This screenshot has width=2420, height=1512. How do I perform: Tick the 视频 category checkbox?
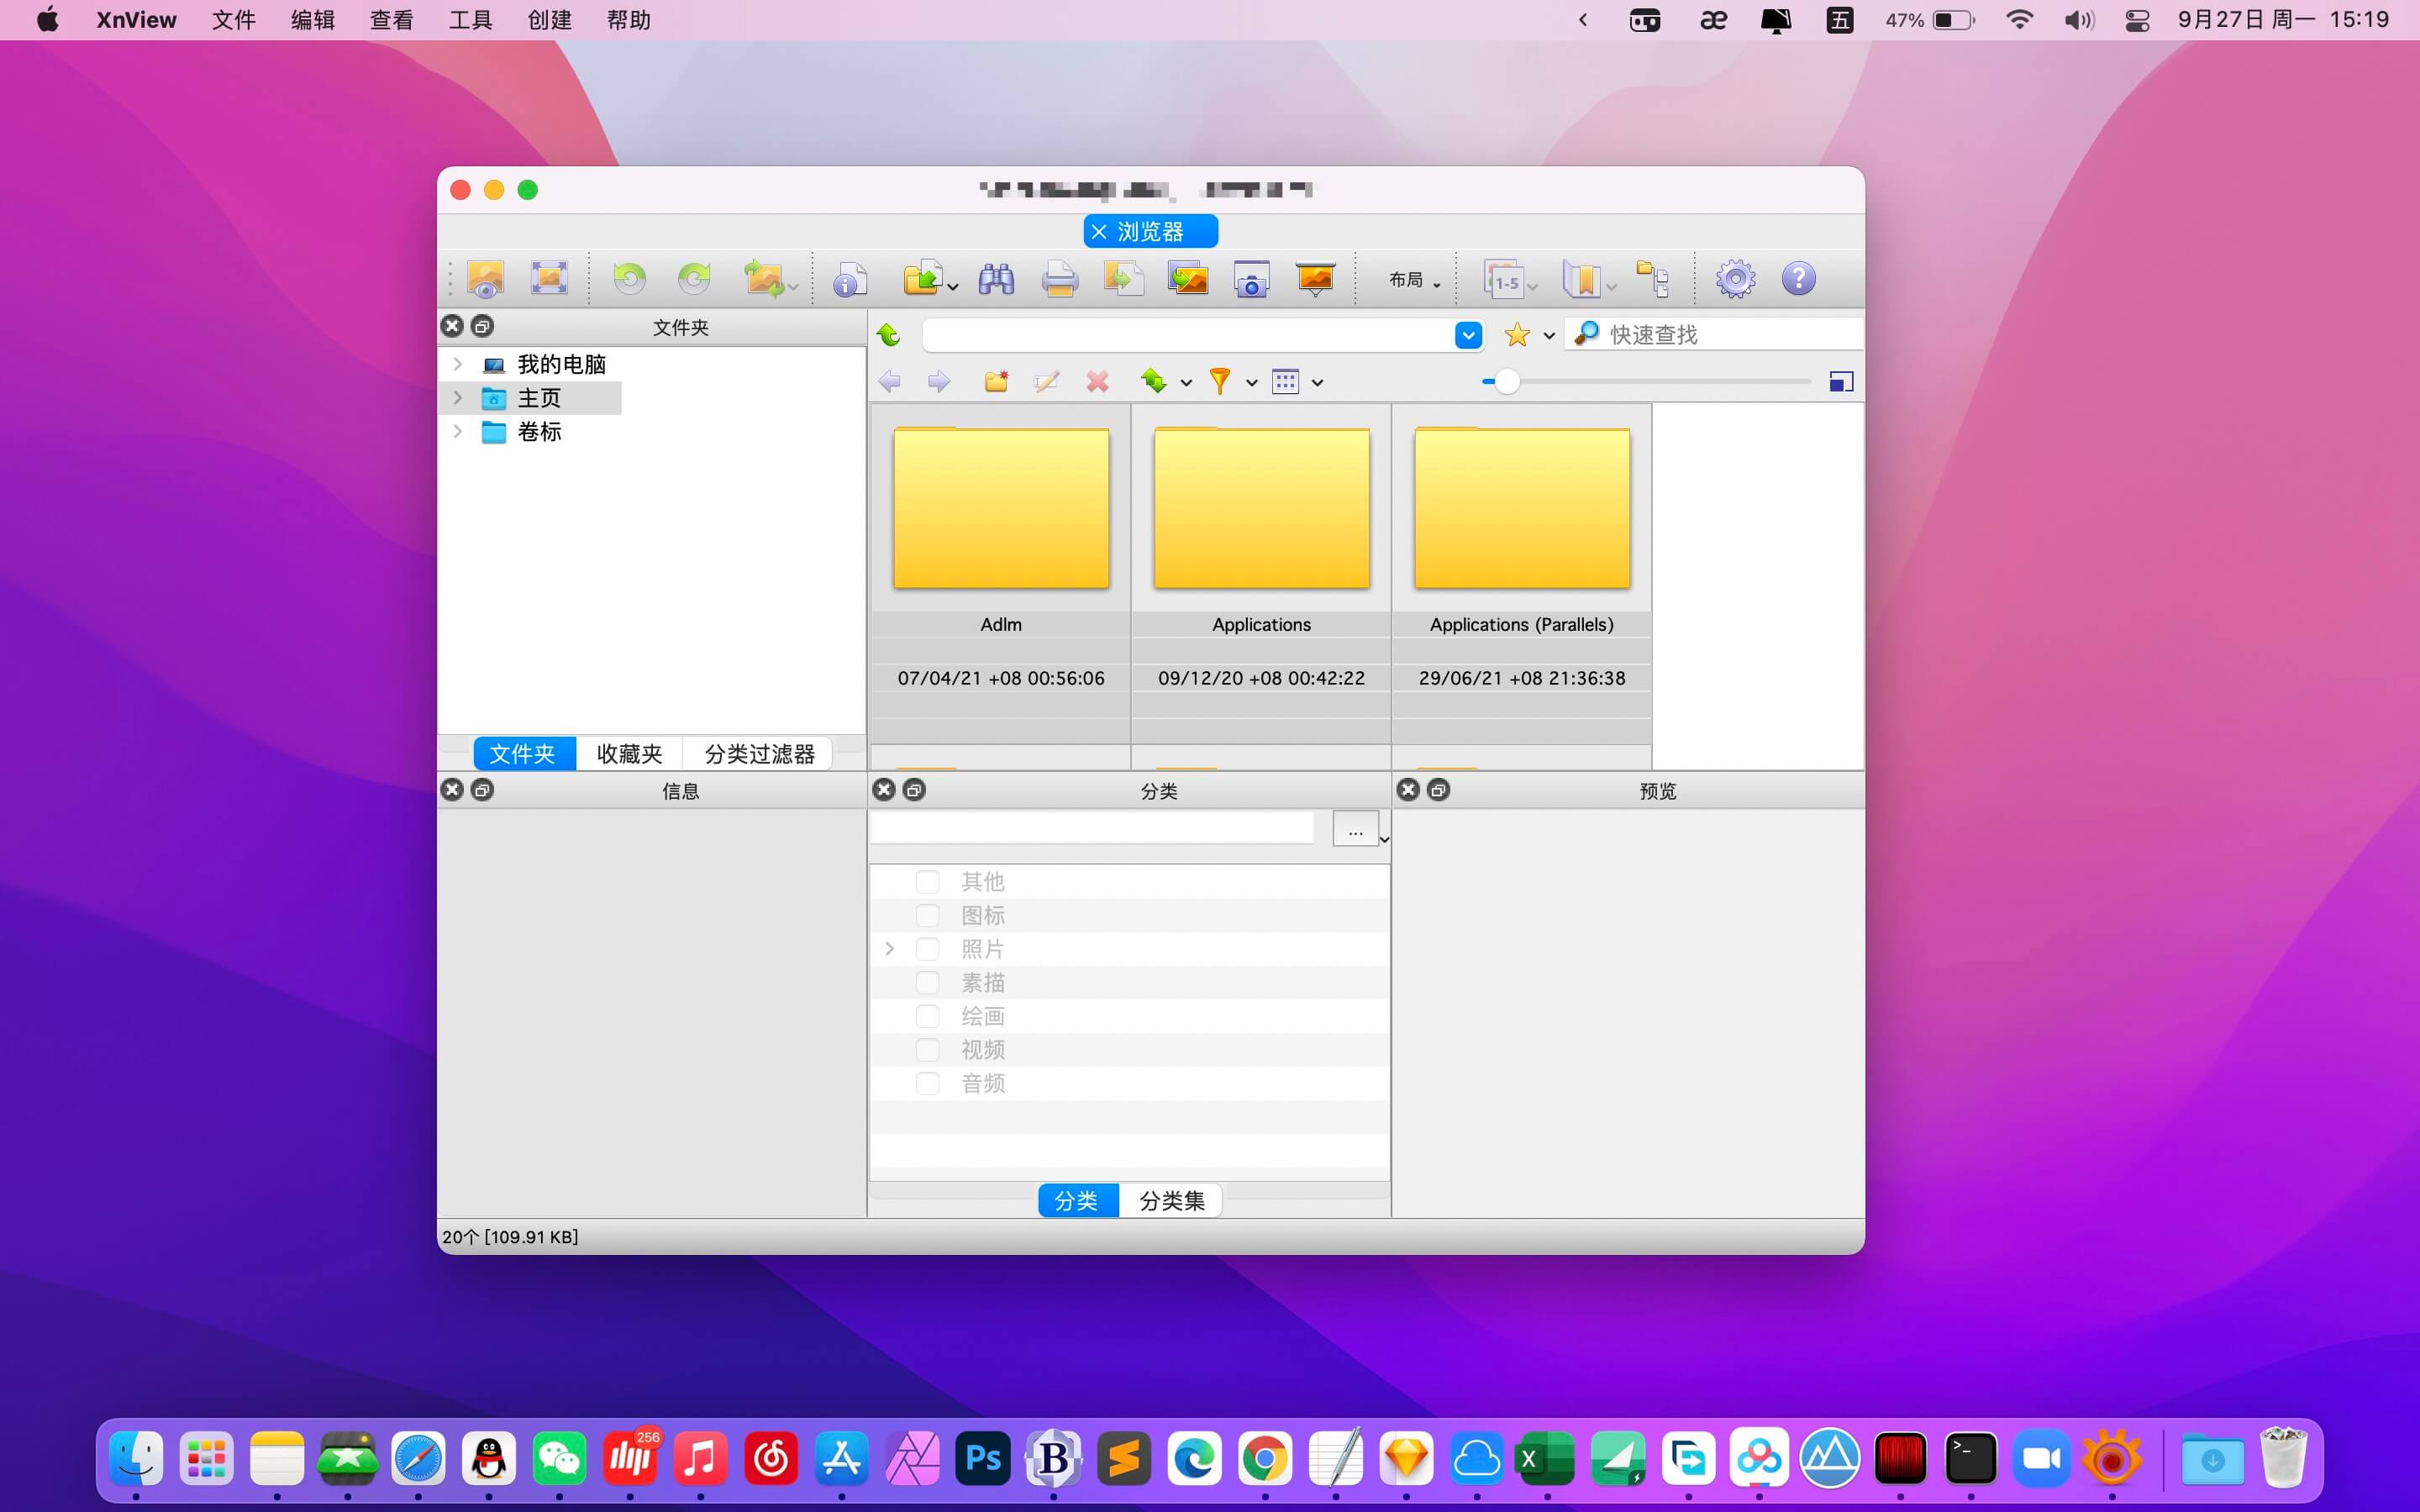pos(927,1050)
